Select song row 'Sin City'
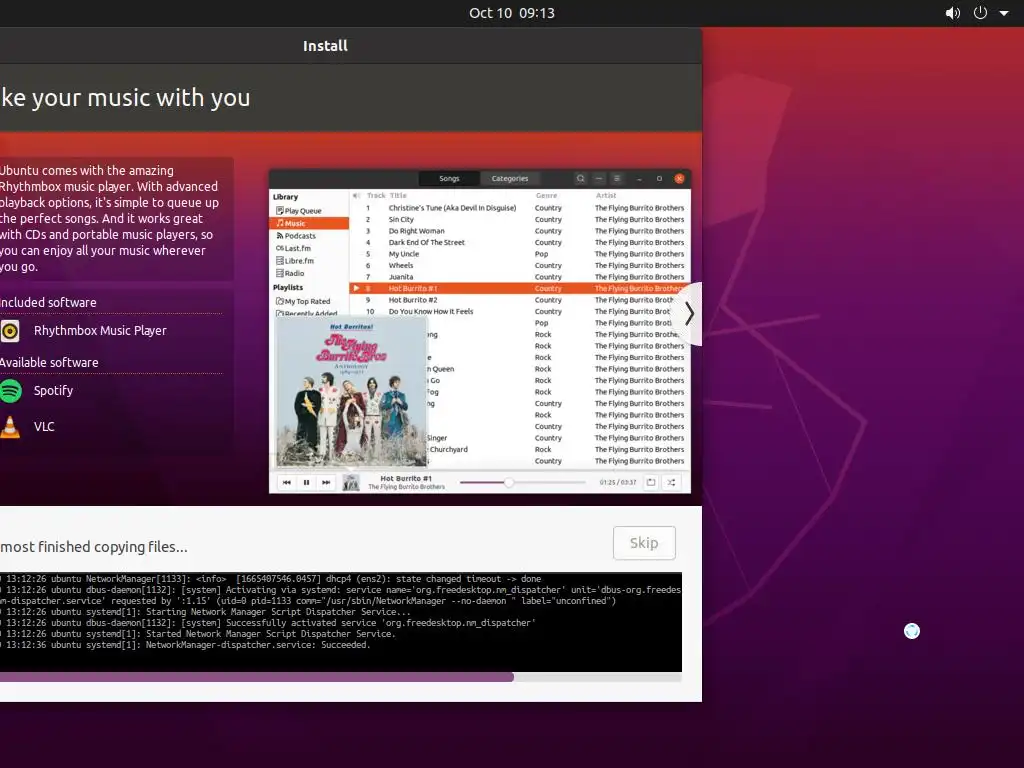Viewport: 1024px width, 768px height. [520, 219]
